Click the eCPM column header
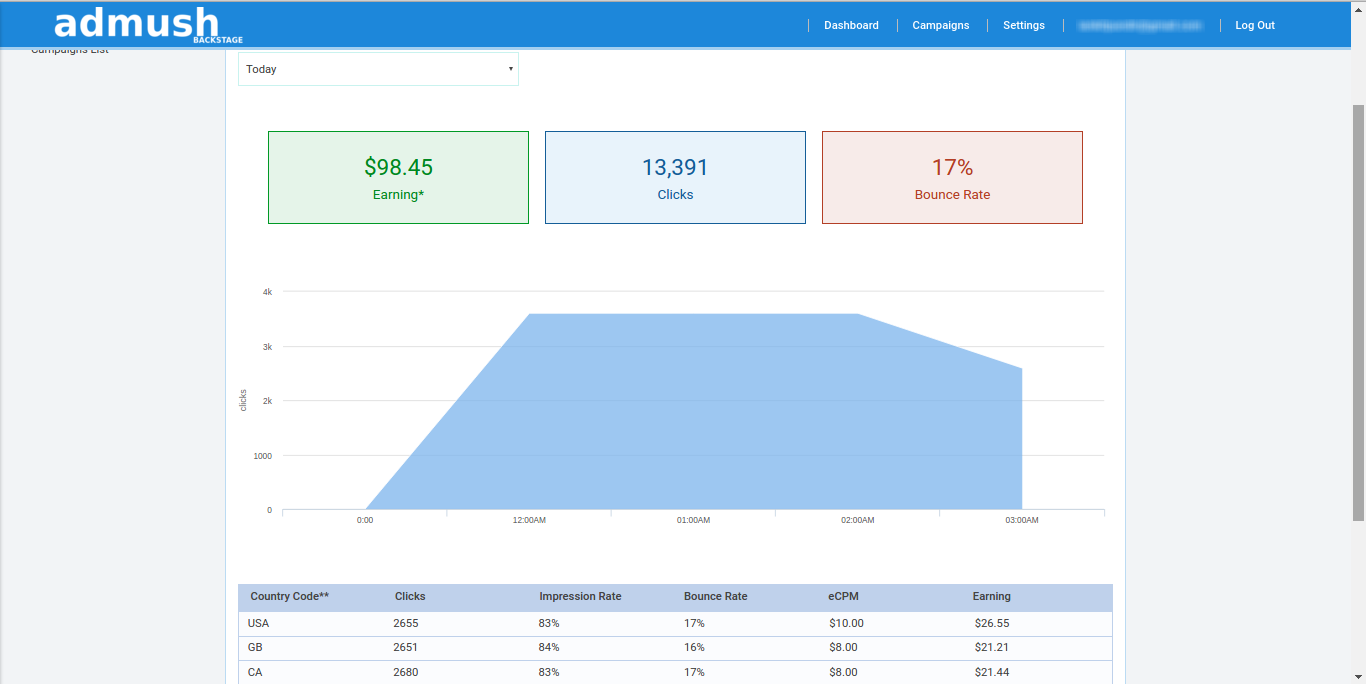The image size is (1366, 684). tap(843, 596)
